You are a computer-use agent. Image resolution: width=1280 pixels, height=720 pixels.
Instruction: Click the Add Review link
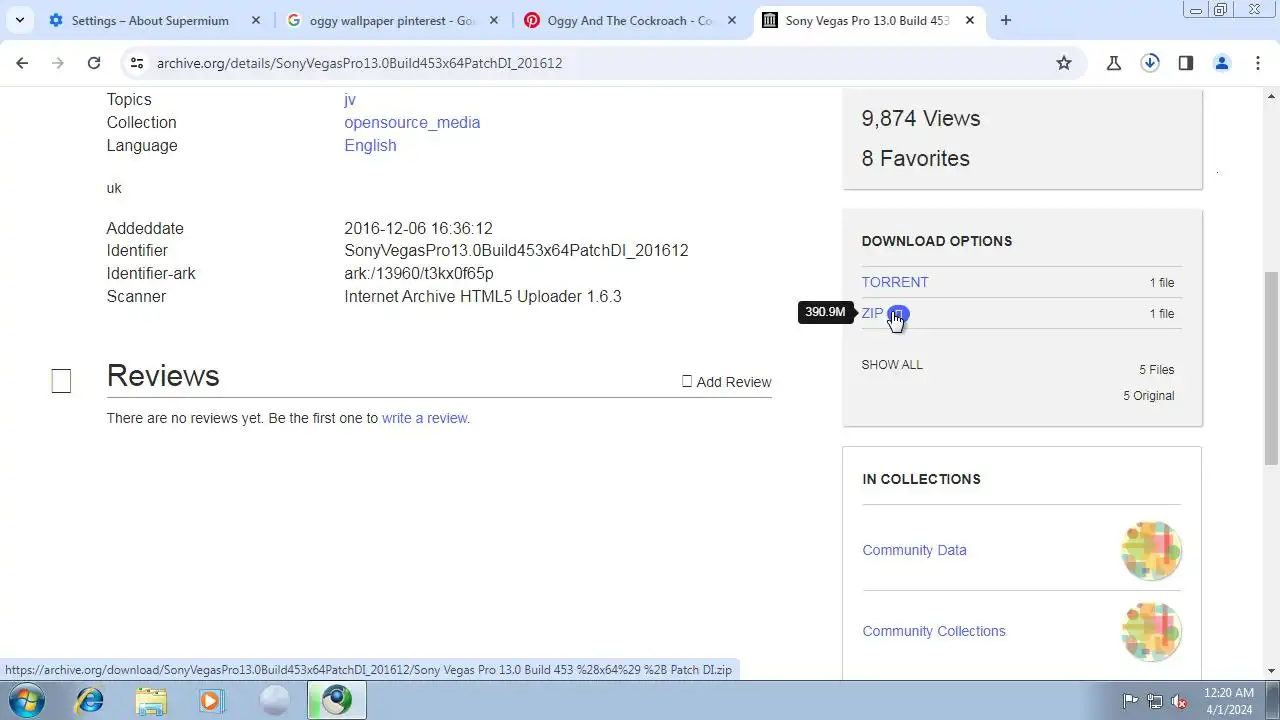click(x=727, y=382)
